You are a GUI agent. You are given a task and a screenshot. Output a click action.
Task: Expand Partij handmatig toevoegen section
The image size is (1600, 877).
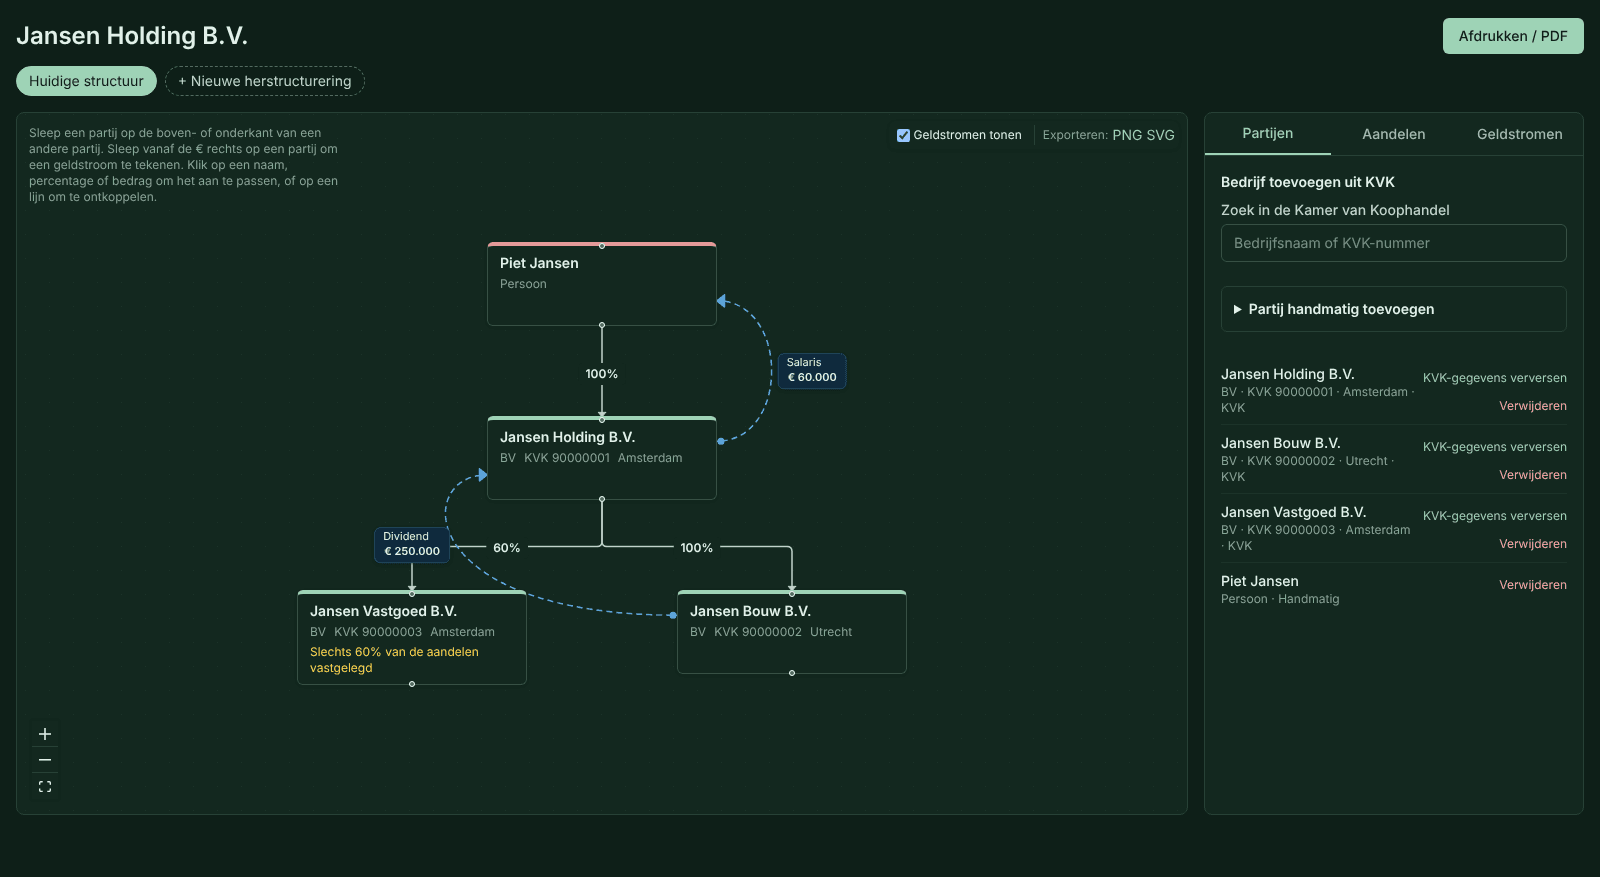click(1393, 309)
